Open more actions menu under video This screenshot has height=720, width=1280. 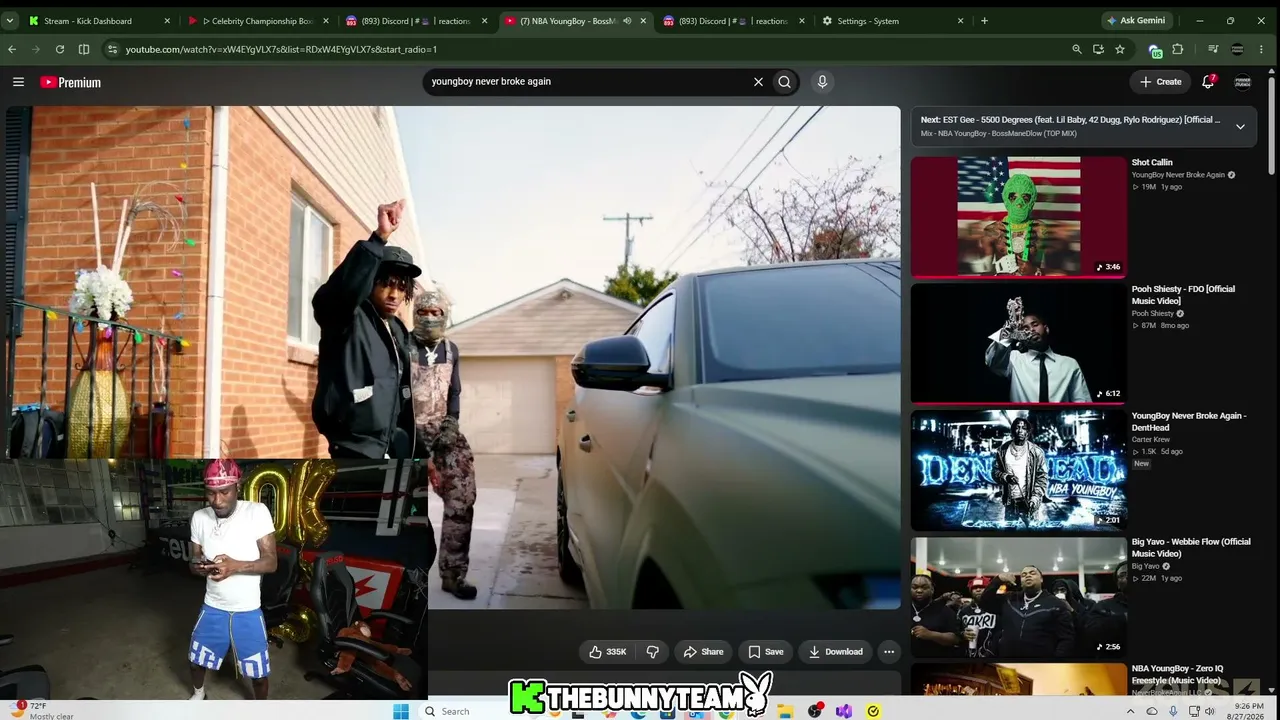[x=888, y=652]
